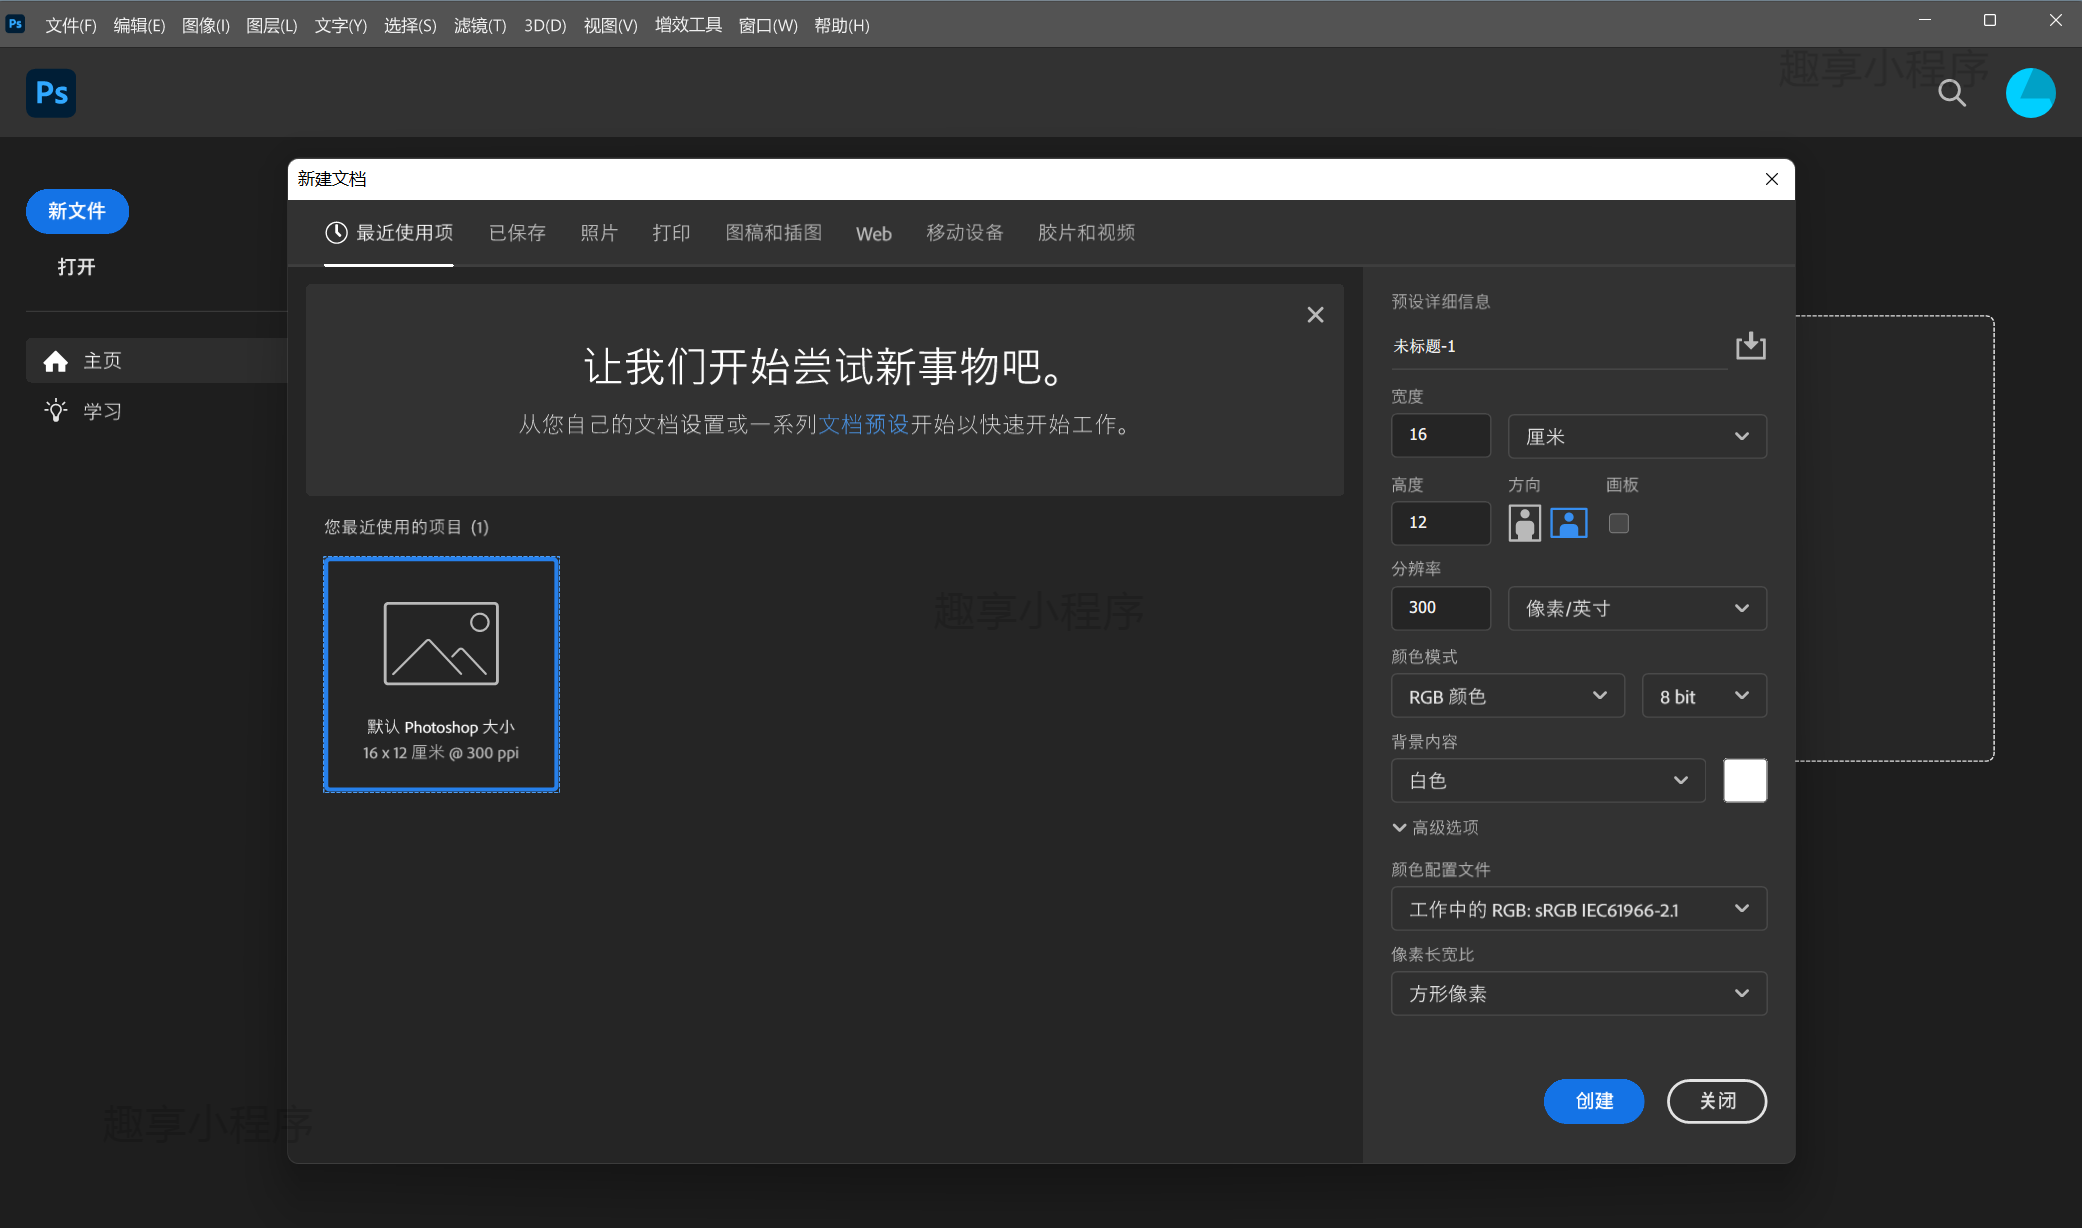
Task: Click the lightbulb icon beside 学习
Action: (56, 411)
